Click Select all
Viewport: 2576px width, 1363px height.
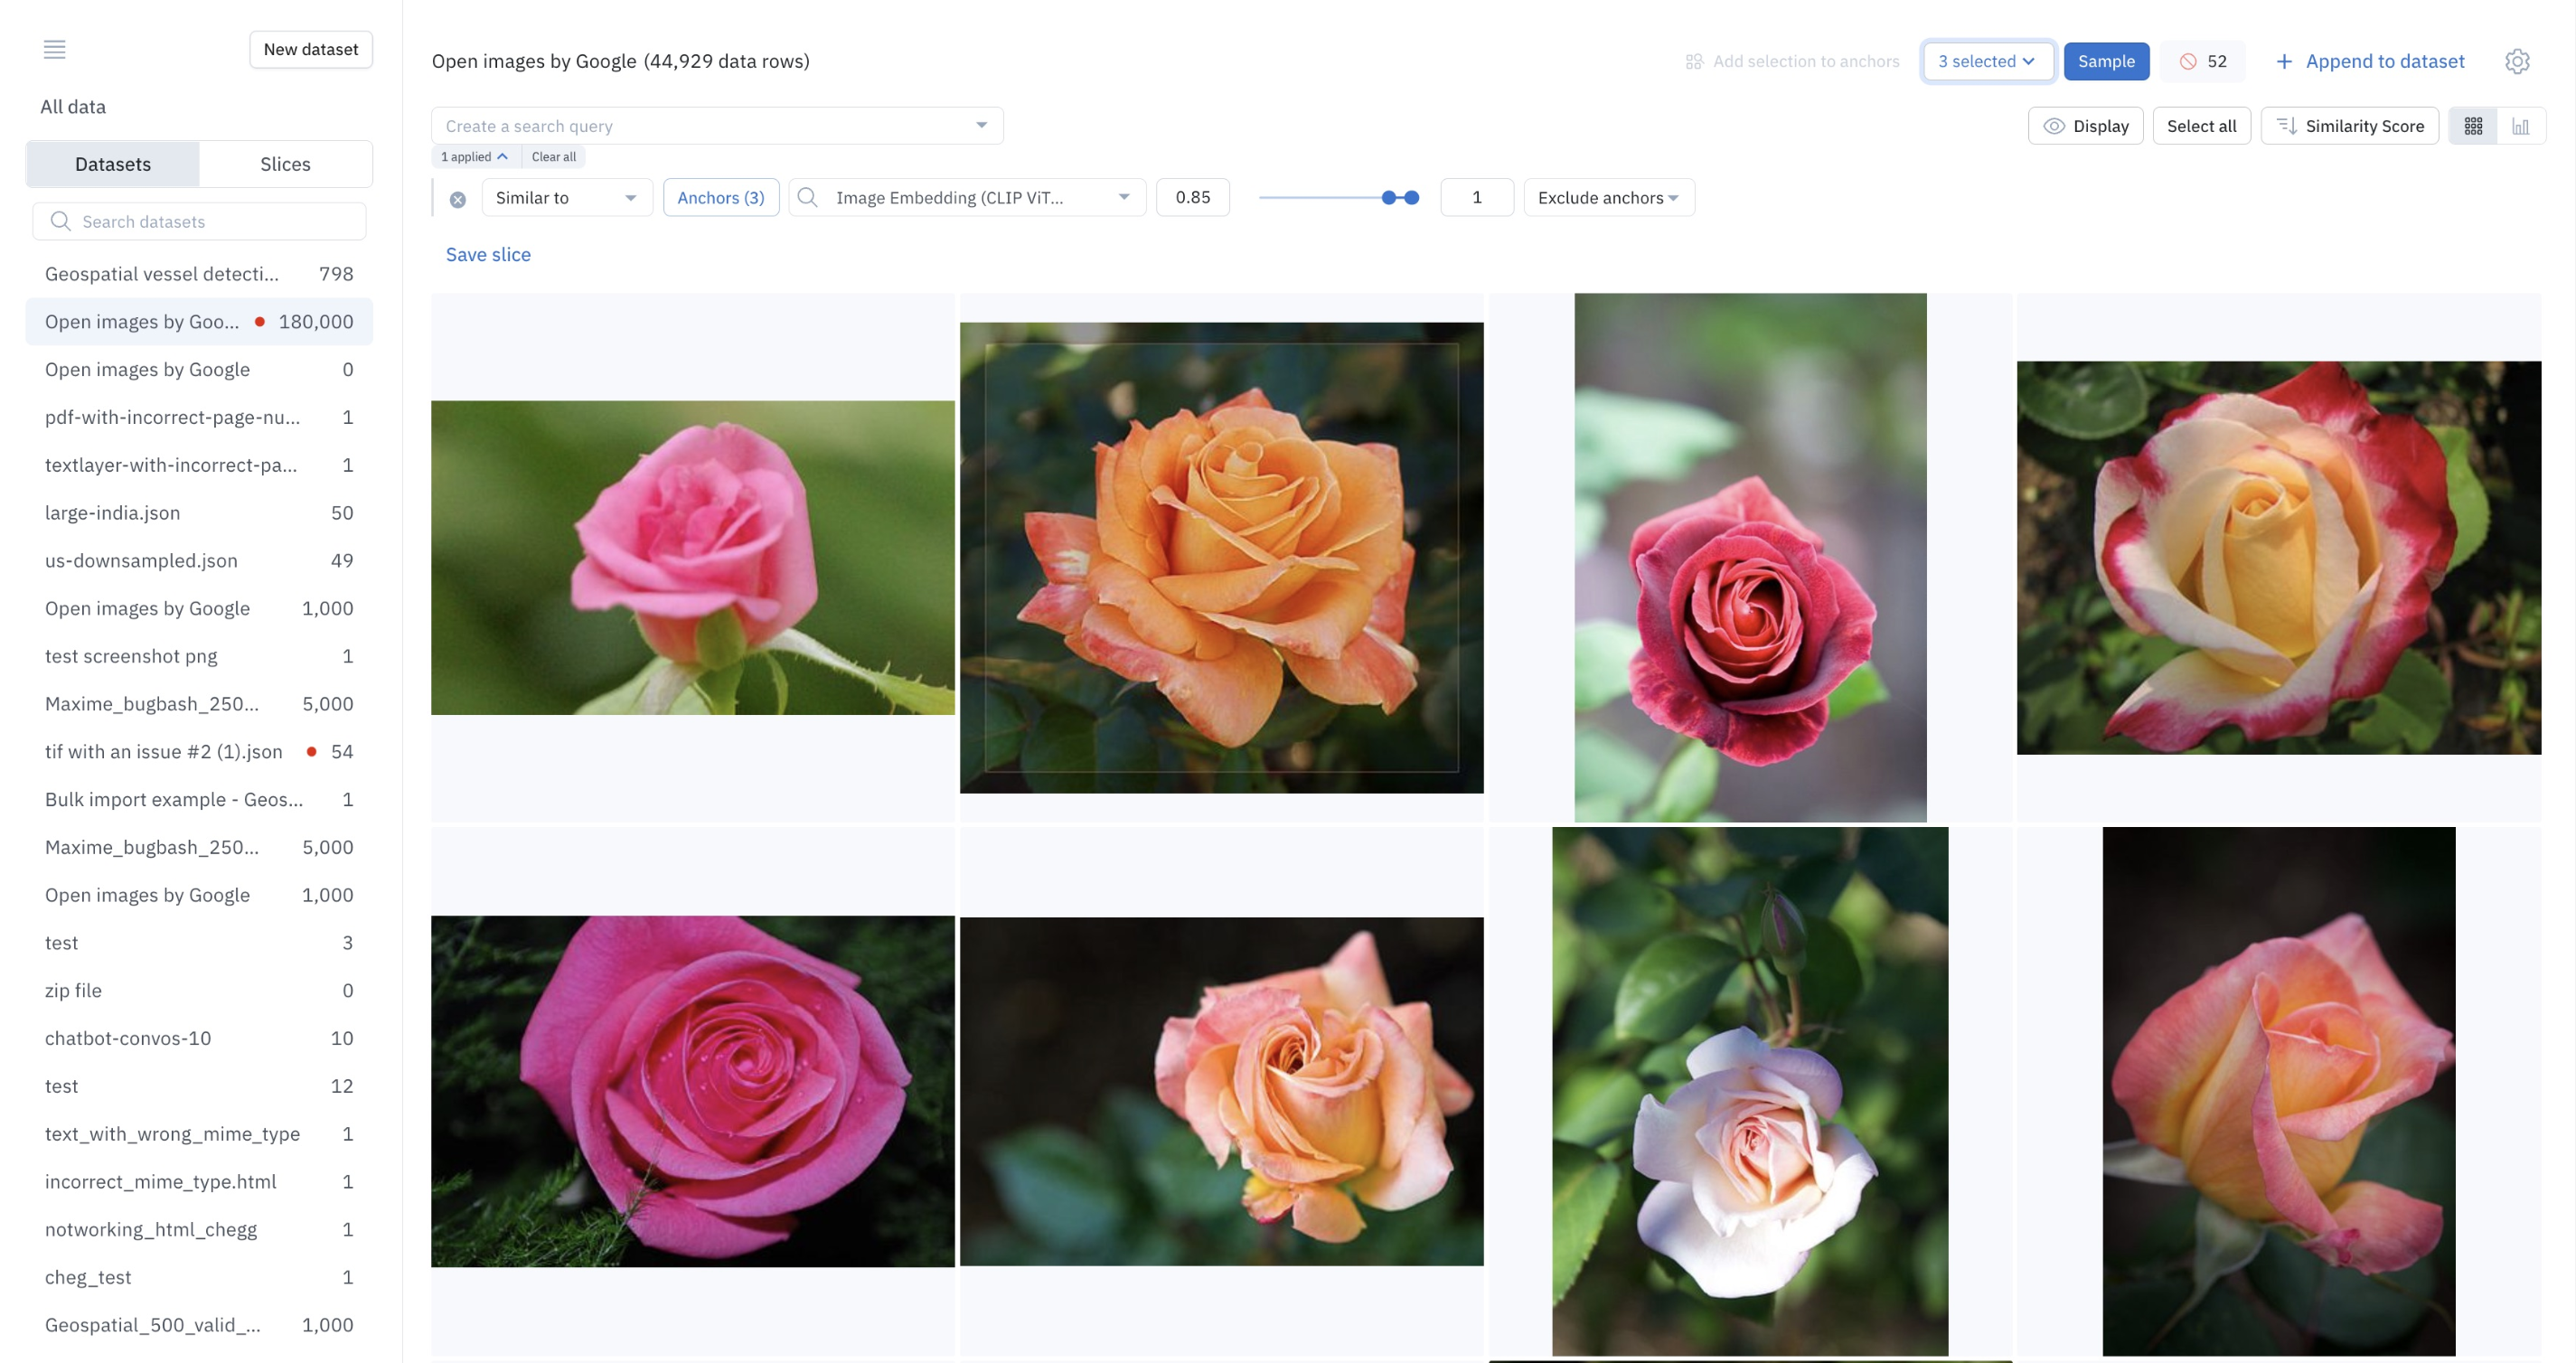click(x=2201, y=126)
